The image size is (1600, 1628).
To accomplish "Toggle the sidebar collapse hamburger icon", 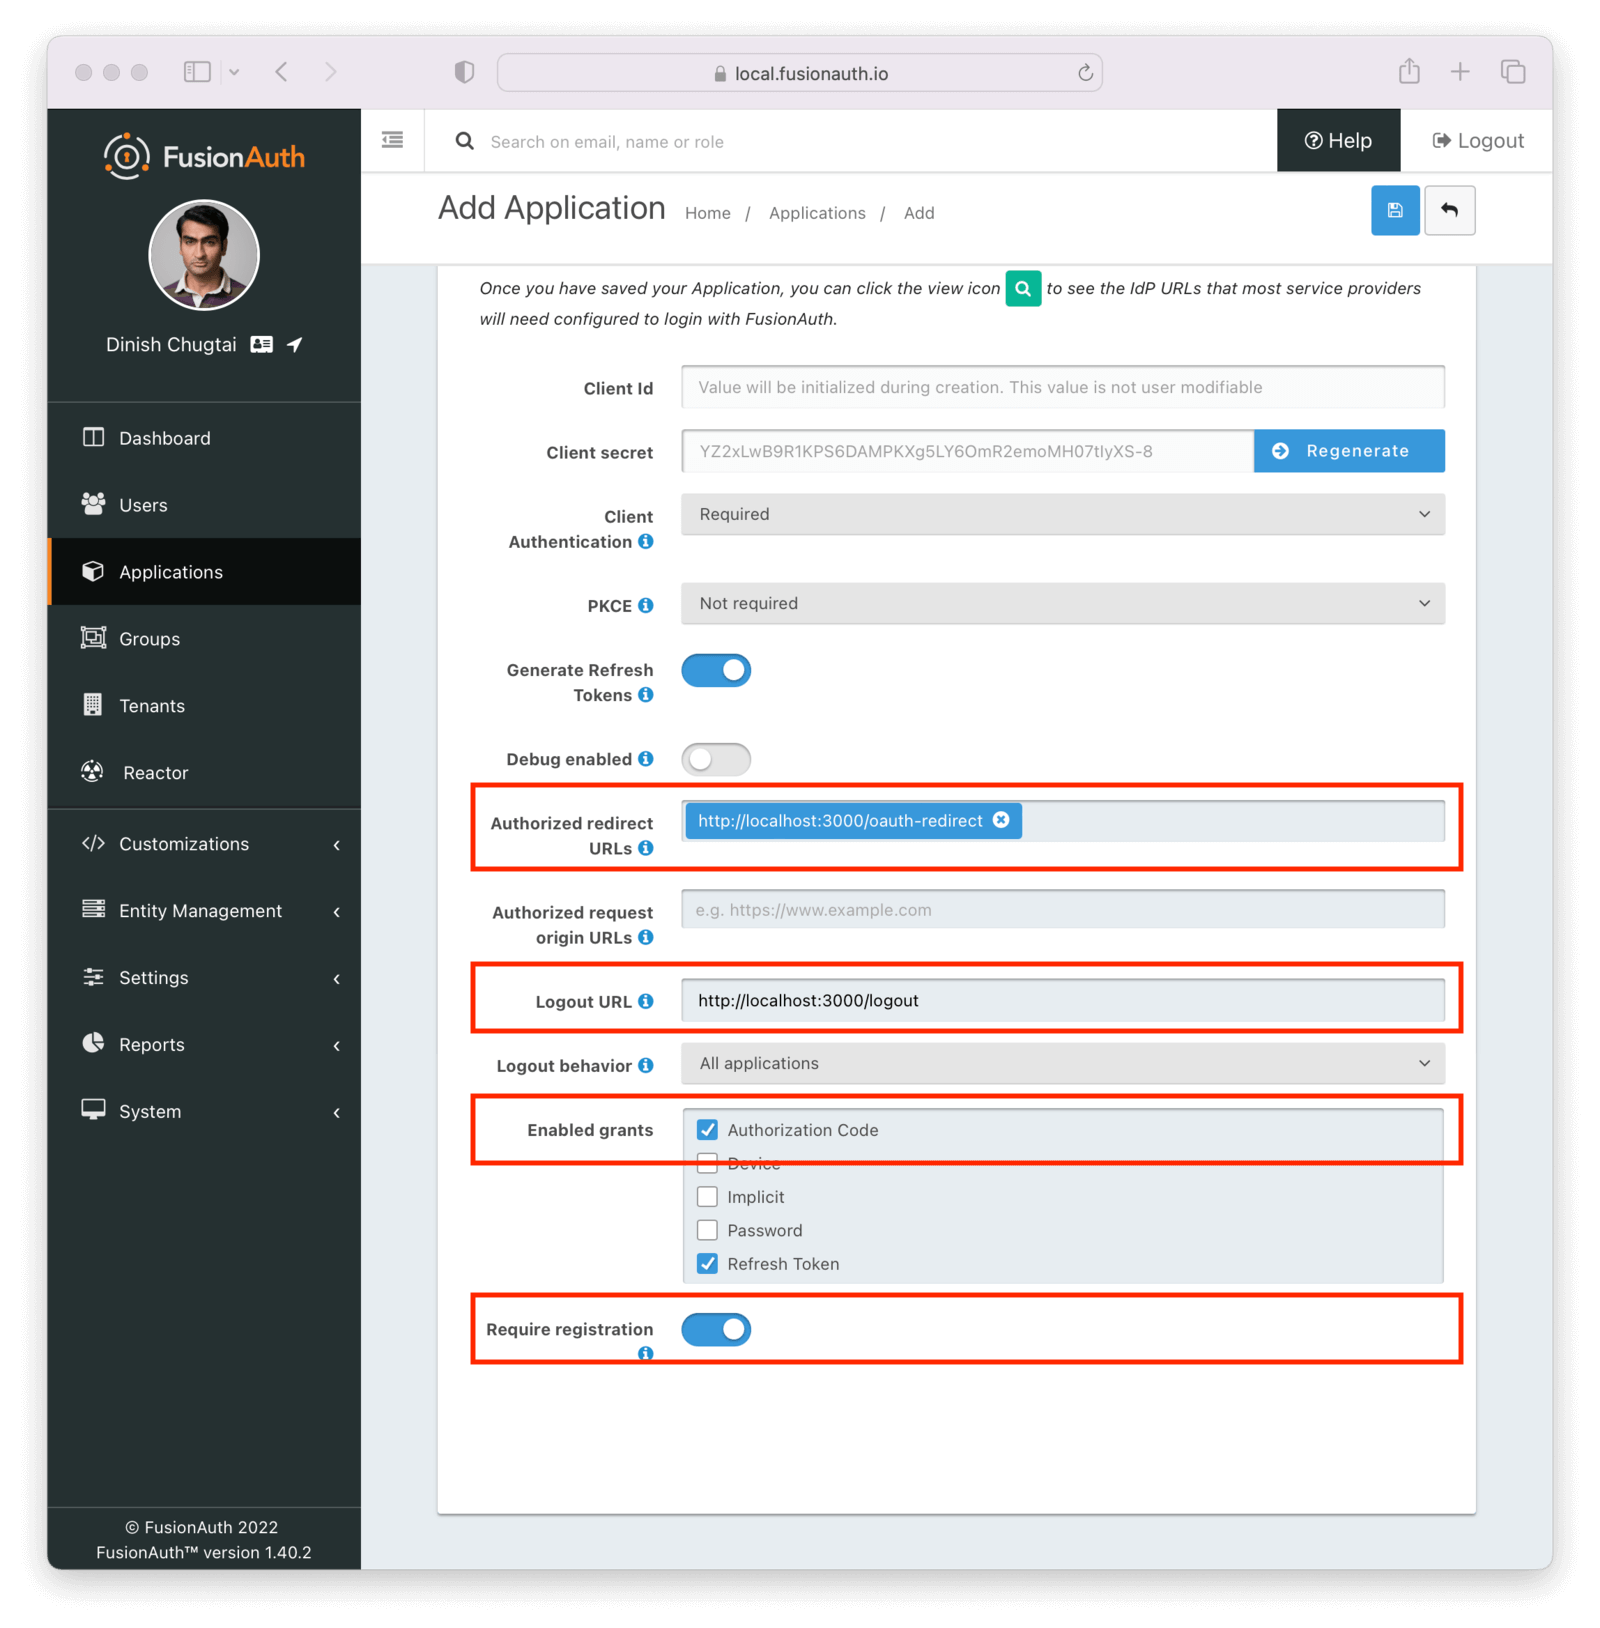I will [393, 140].
